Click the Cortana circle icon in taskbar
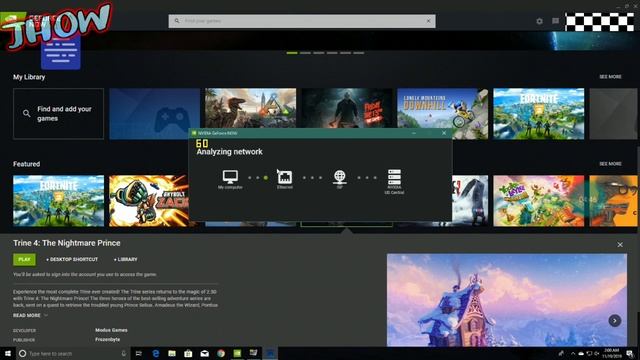This screenshot has width=640, height=360. point(22,353)
